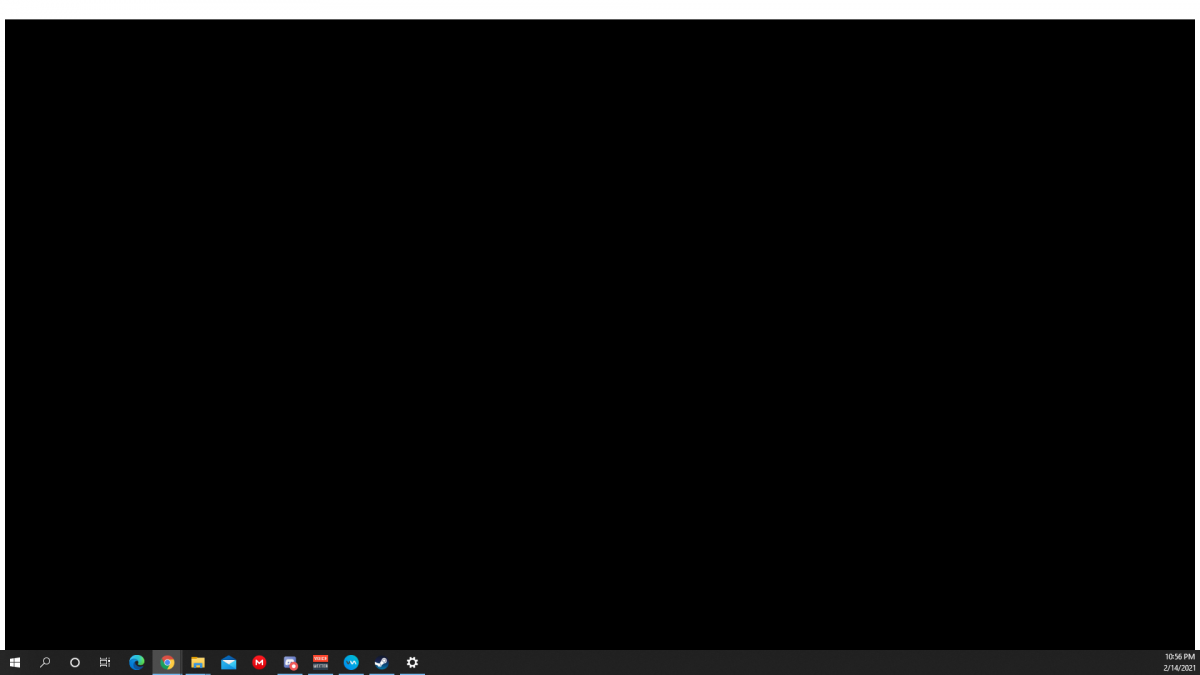This screenshot has height=675, width=1200.
Task: Open the Voicemeeter taskbar icon
Action: click(320, 662)
